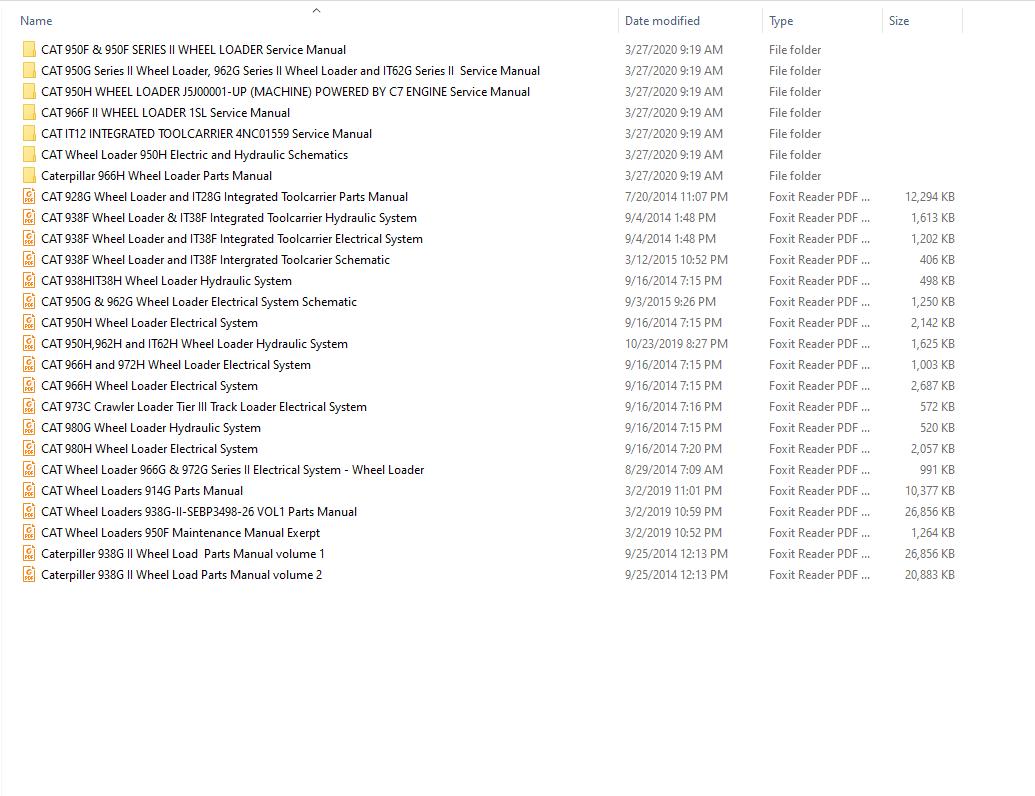
Task: Select 'CAT Wheel Loaders 950F Maintenance Manual Exerpt' name
Action: (x=180, y=533)
